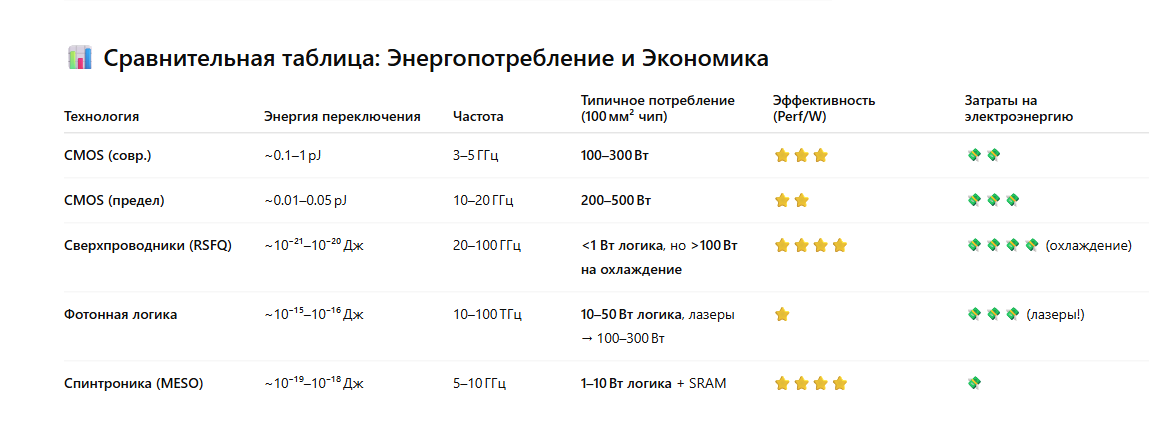The width and height of the screenshot is (1173, 442).
Task: Click the single star in Фотонная логика row
Action: 782,315
